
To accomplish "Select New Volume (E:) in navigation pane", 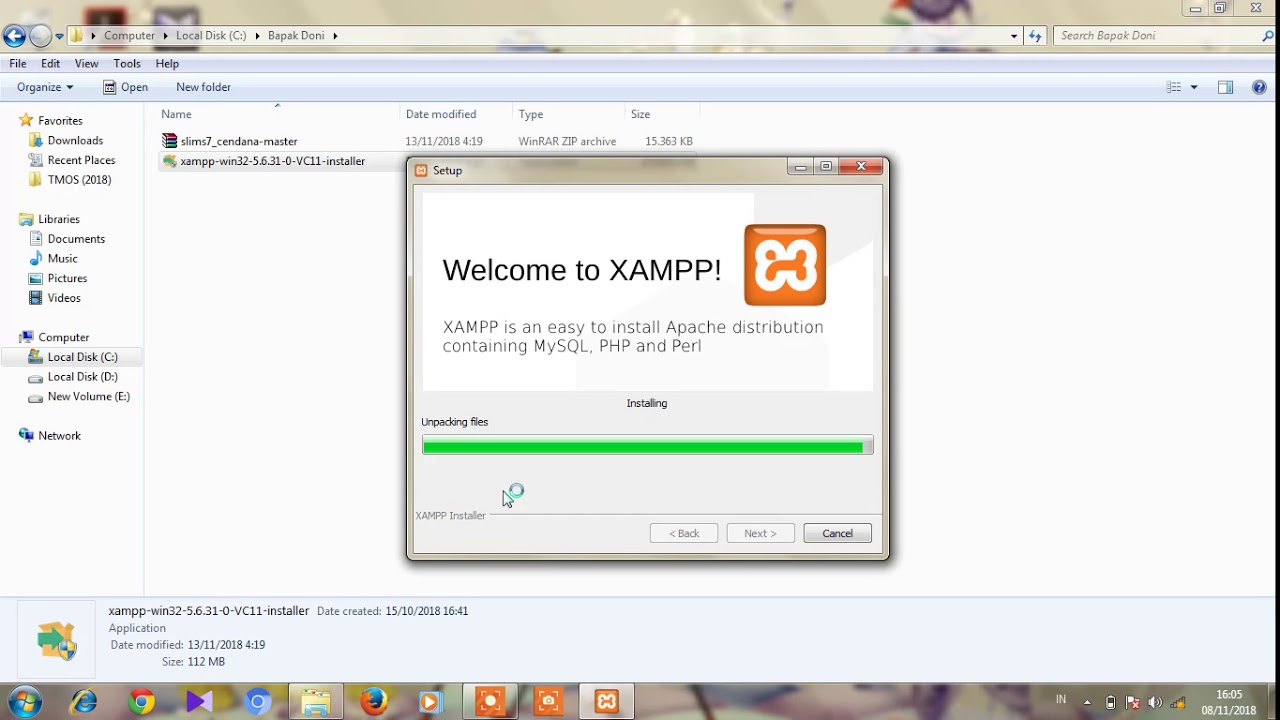I will pos(88,396).
